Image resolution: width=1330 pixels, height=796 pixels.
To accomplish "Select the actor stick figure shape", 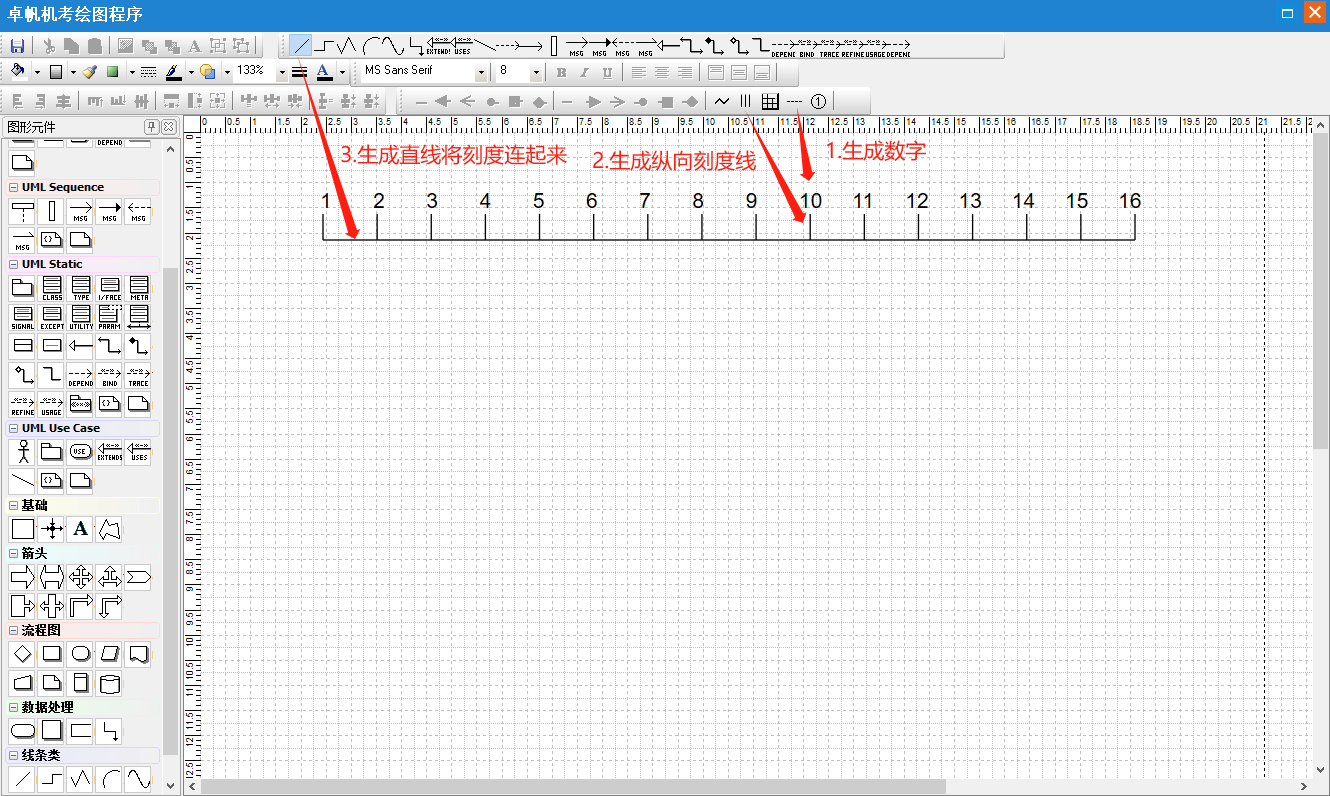I will (22, 452).
